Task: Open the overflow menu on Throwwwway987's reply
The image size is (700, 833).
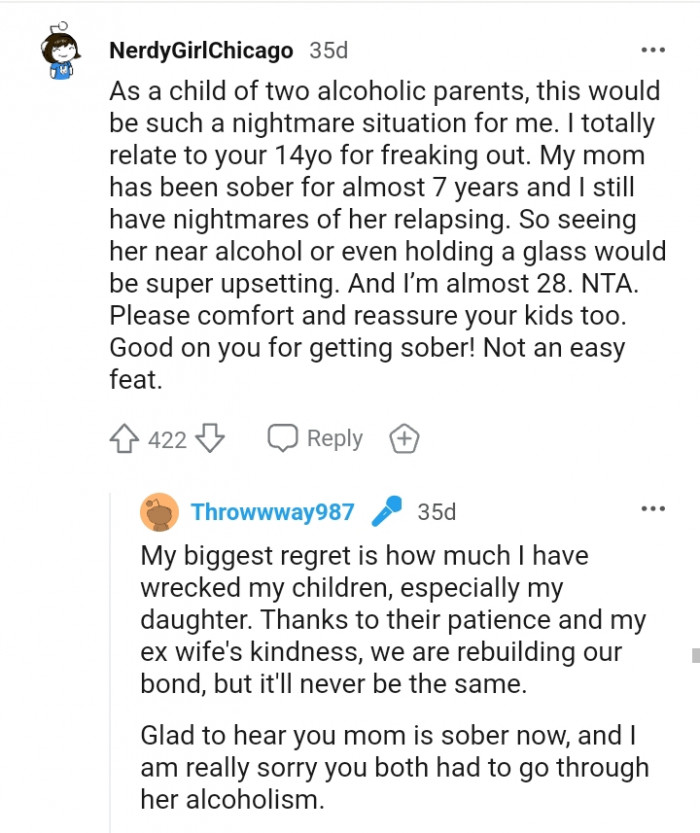Action: 655,508
